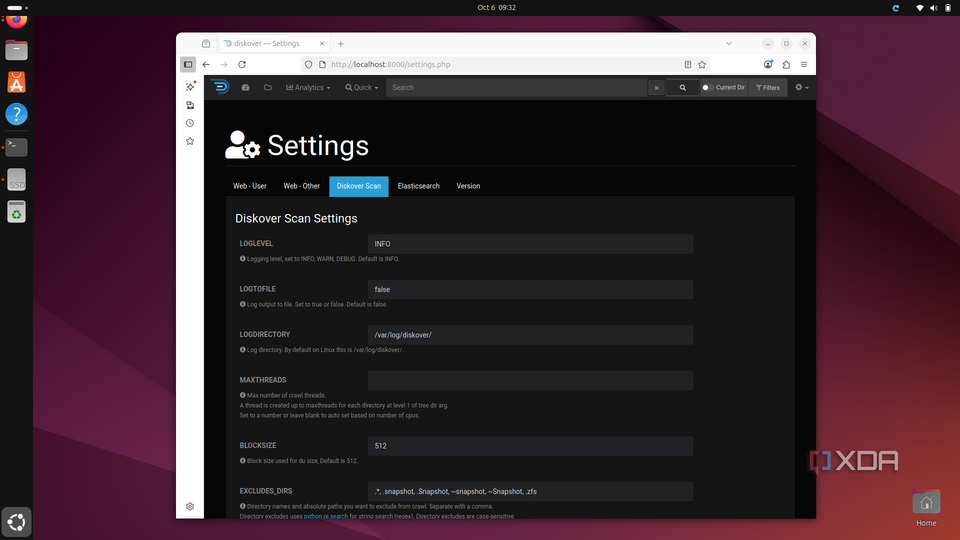The height and width of the screenshot is (540, 960).
Task: Switch to the Version tab
Action: point(468,186)
